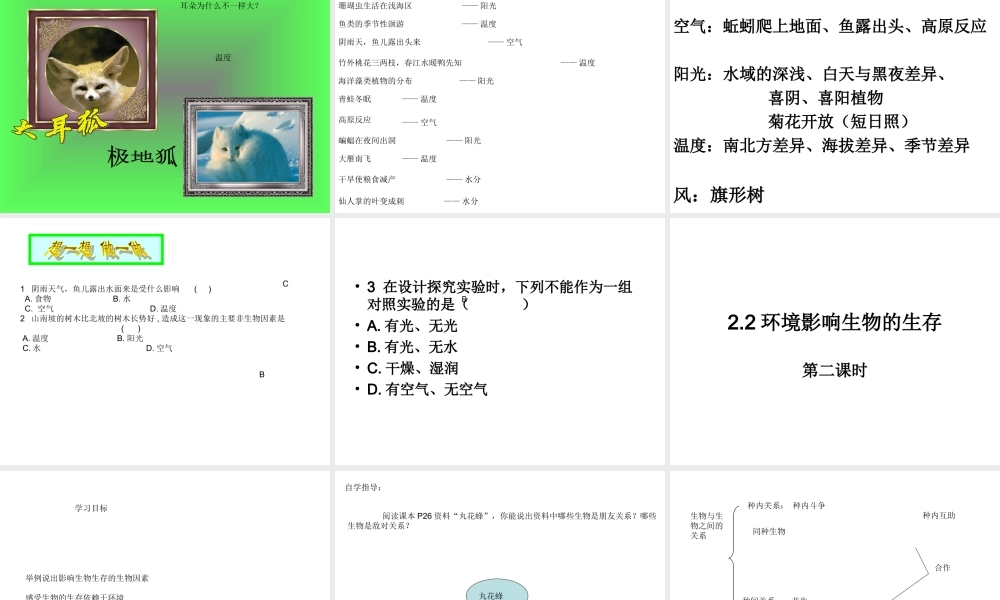Click the label 同种生物
Viewport: 1000px width, 600px height.
[x=768, y=531]
